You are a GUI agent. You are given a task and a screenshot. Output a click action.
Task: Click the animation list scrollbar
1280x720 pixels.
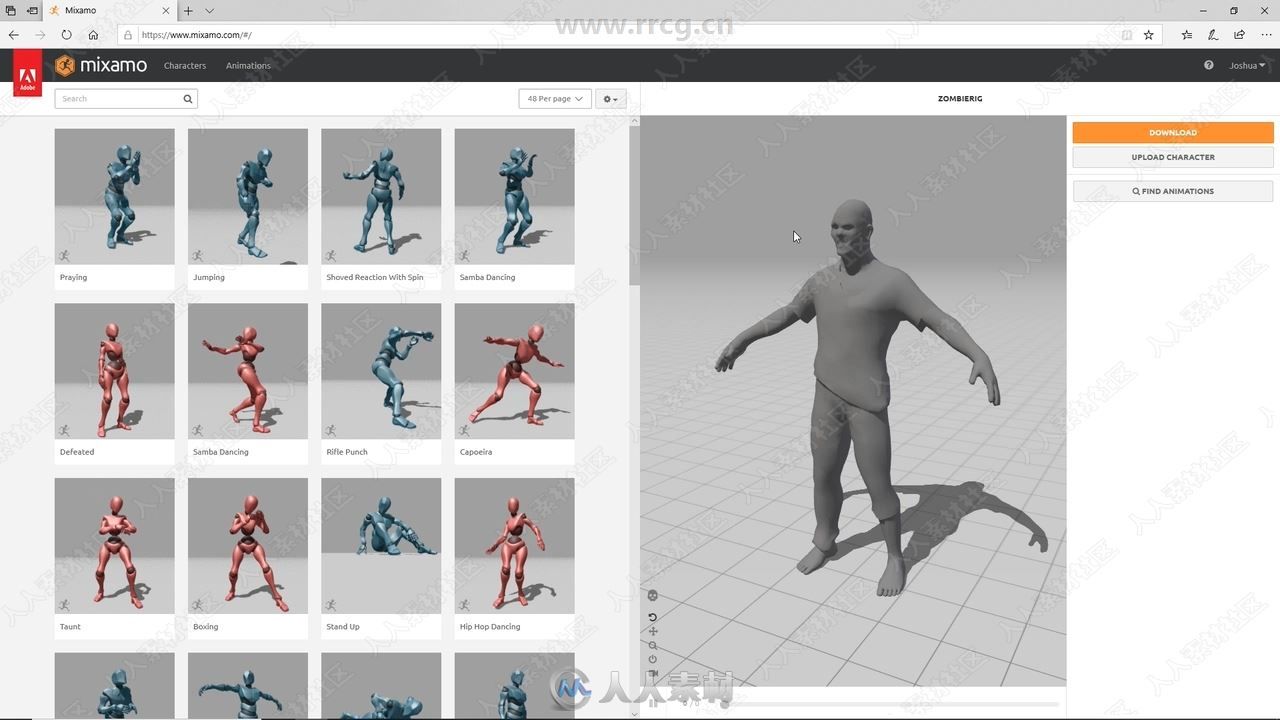point(634,205)
